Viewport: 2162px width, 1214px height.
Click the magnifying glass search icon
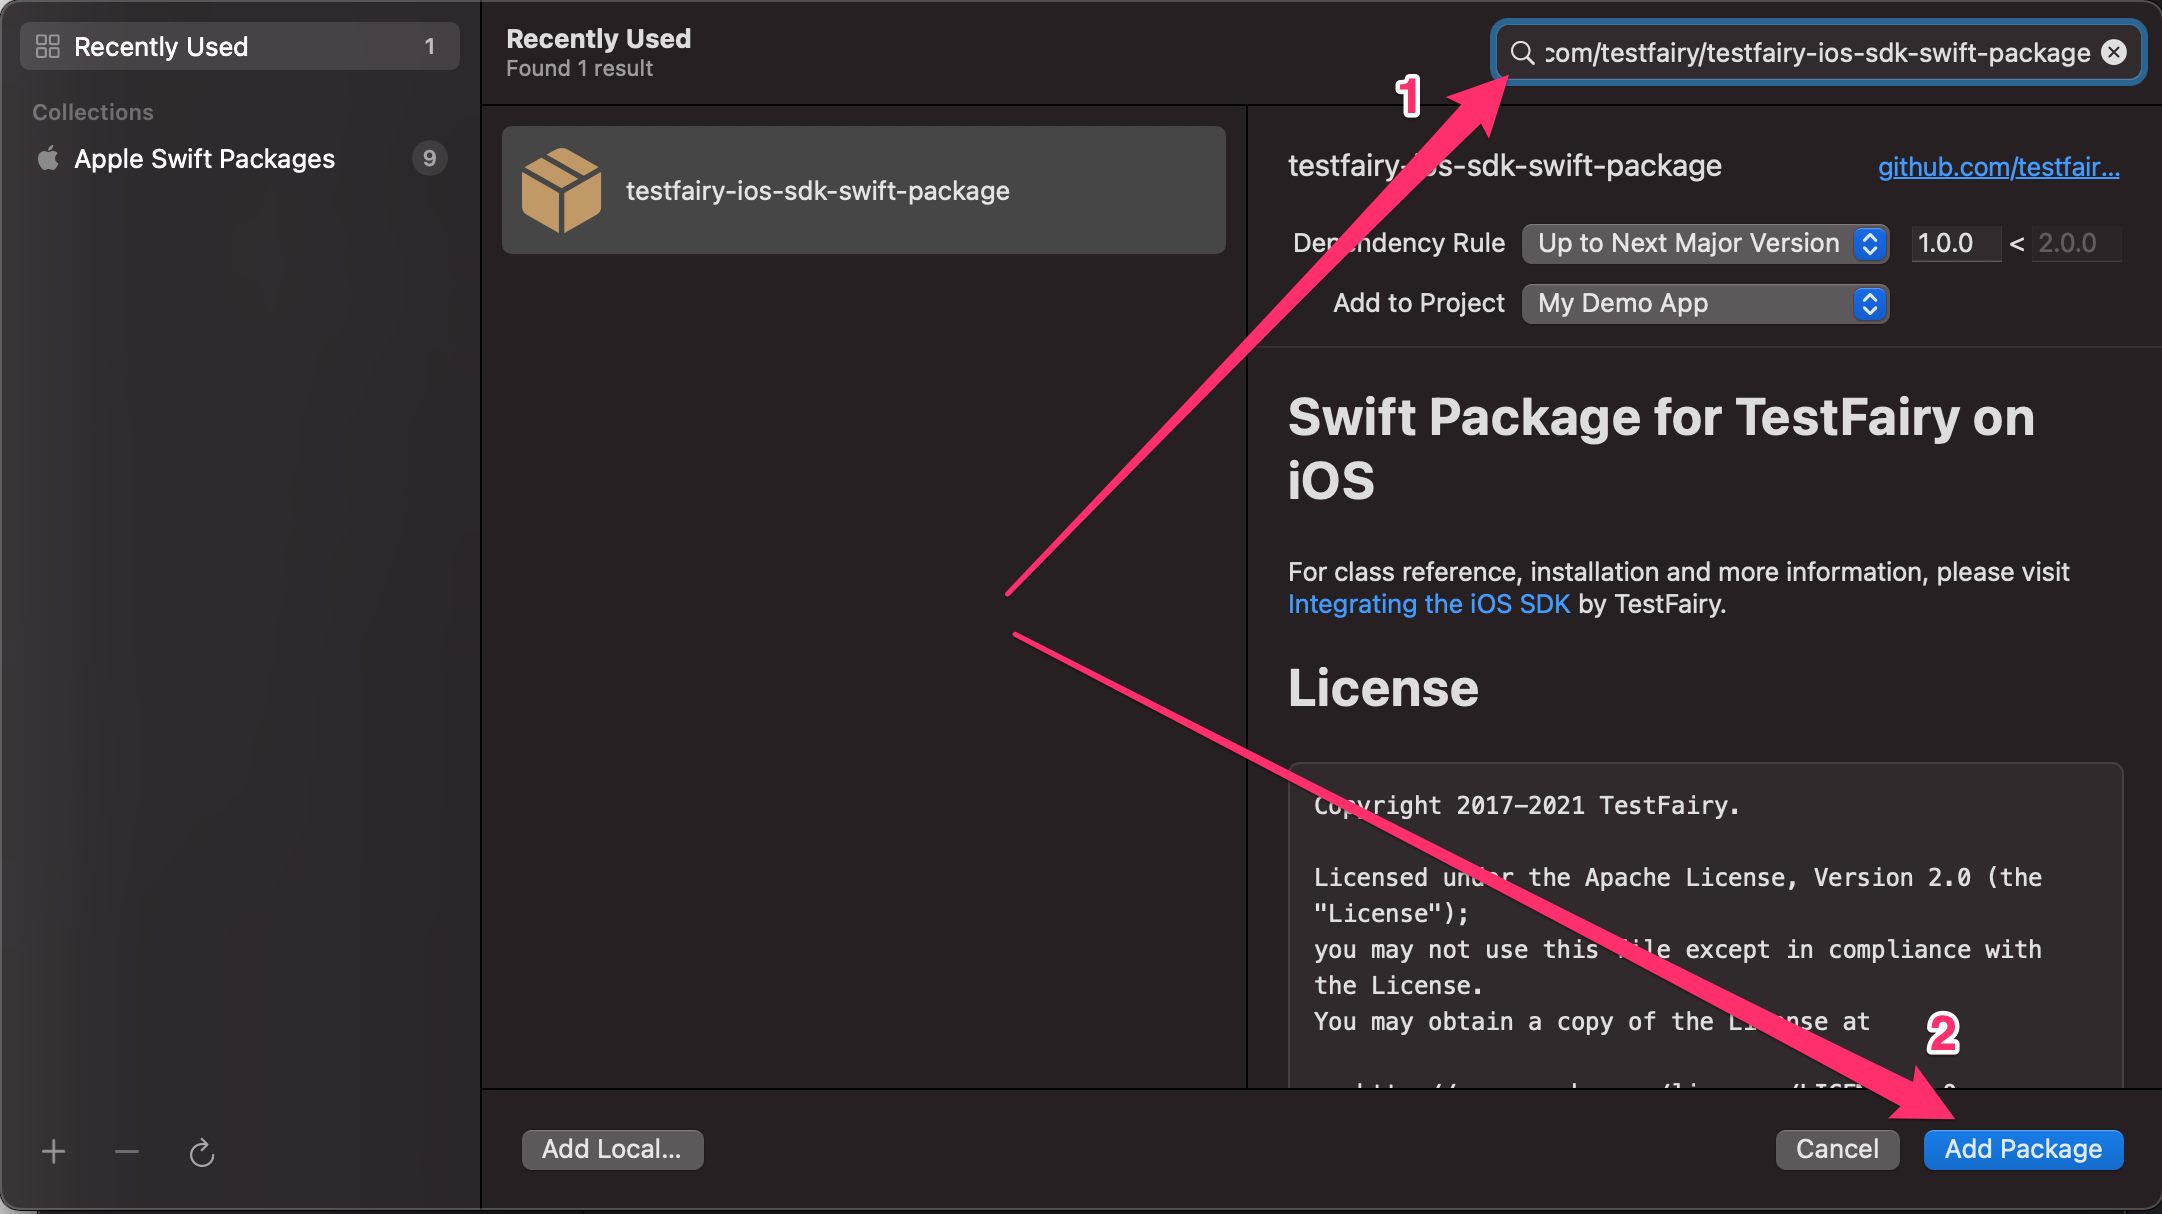pos(1522,53)
